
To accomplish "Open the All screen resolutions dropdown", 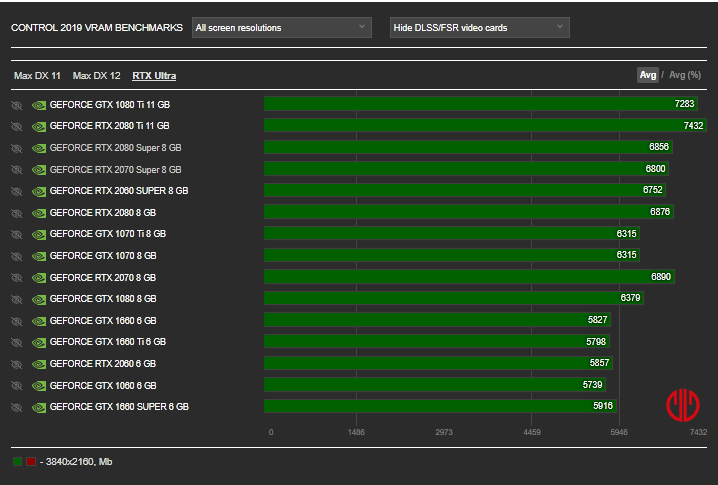I will [x=282, y=27].
